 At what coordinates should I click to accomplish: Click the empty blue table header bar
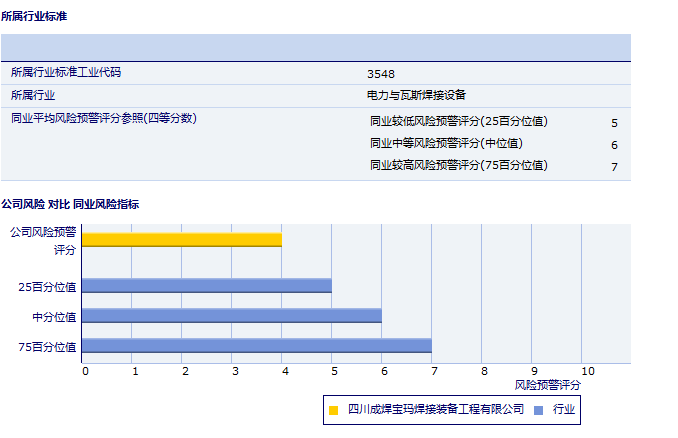315,47
